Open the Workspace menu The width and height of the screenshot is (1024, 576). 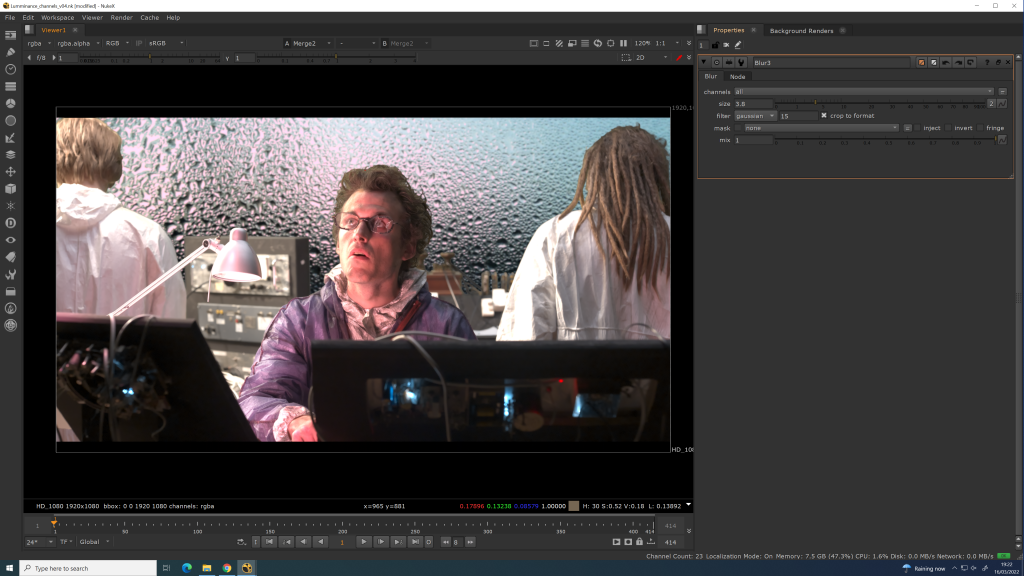tap(57, 18)
